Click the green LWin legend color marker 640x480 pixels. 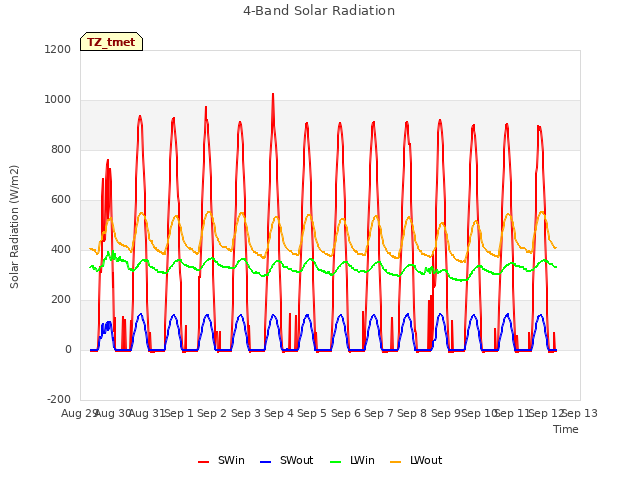pos(336,462)
